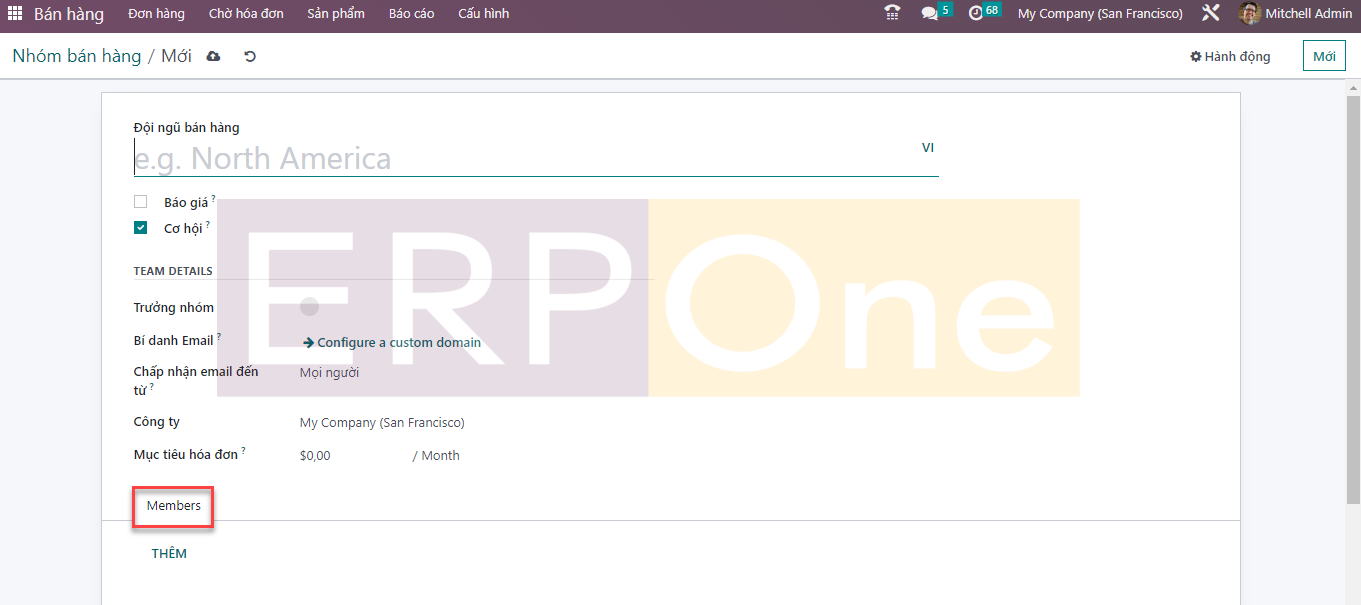
Task: Click the Nhóm bán hàng breadcrumb
Action: click(77, 57)
